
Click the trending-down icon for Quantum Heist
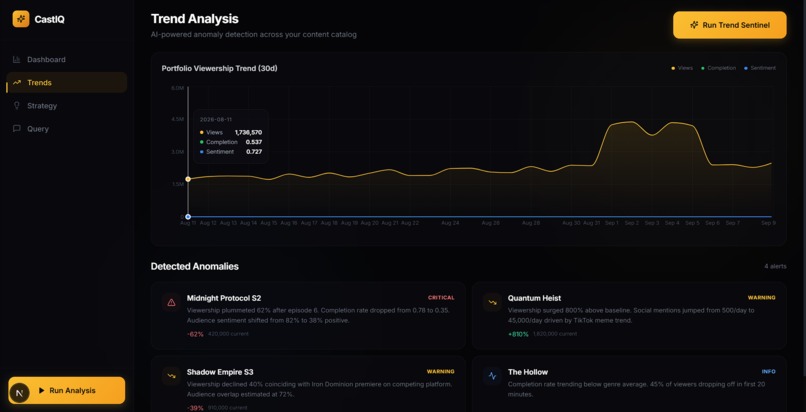(x=492, y=303)
